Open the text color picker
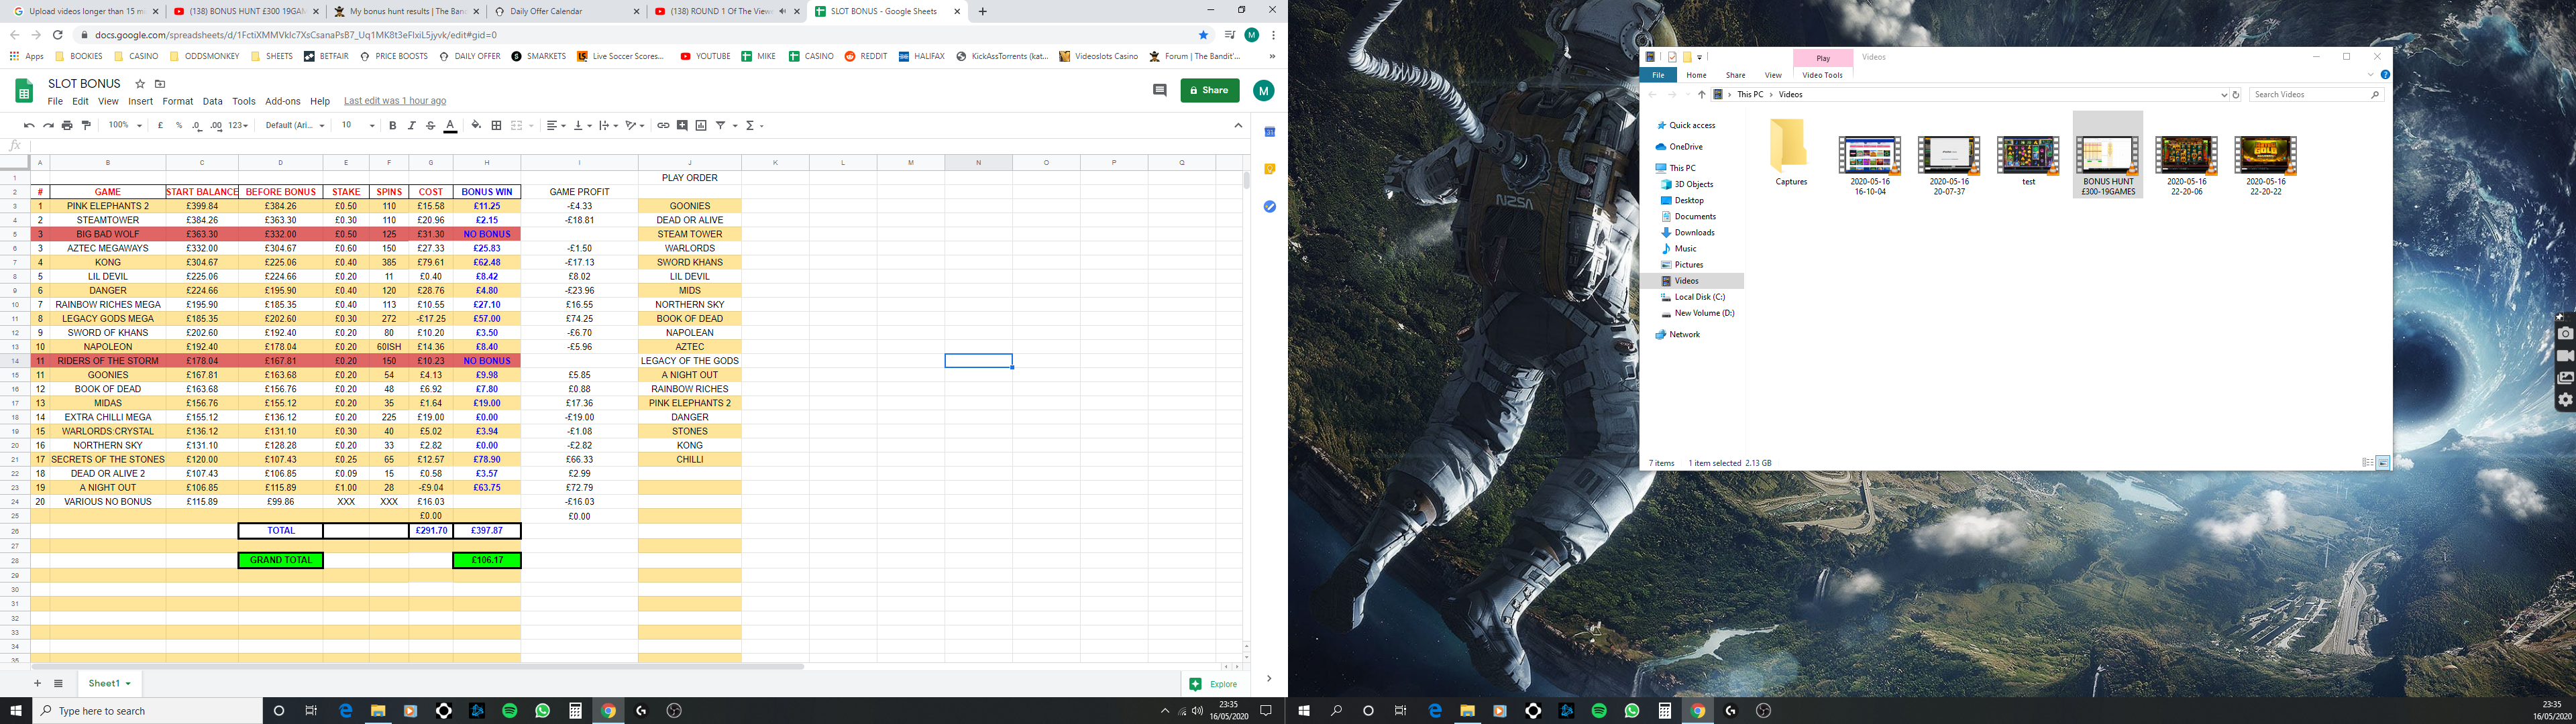The image size is (2576, 724). 450,126
